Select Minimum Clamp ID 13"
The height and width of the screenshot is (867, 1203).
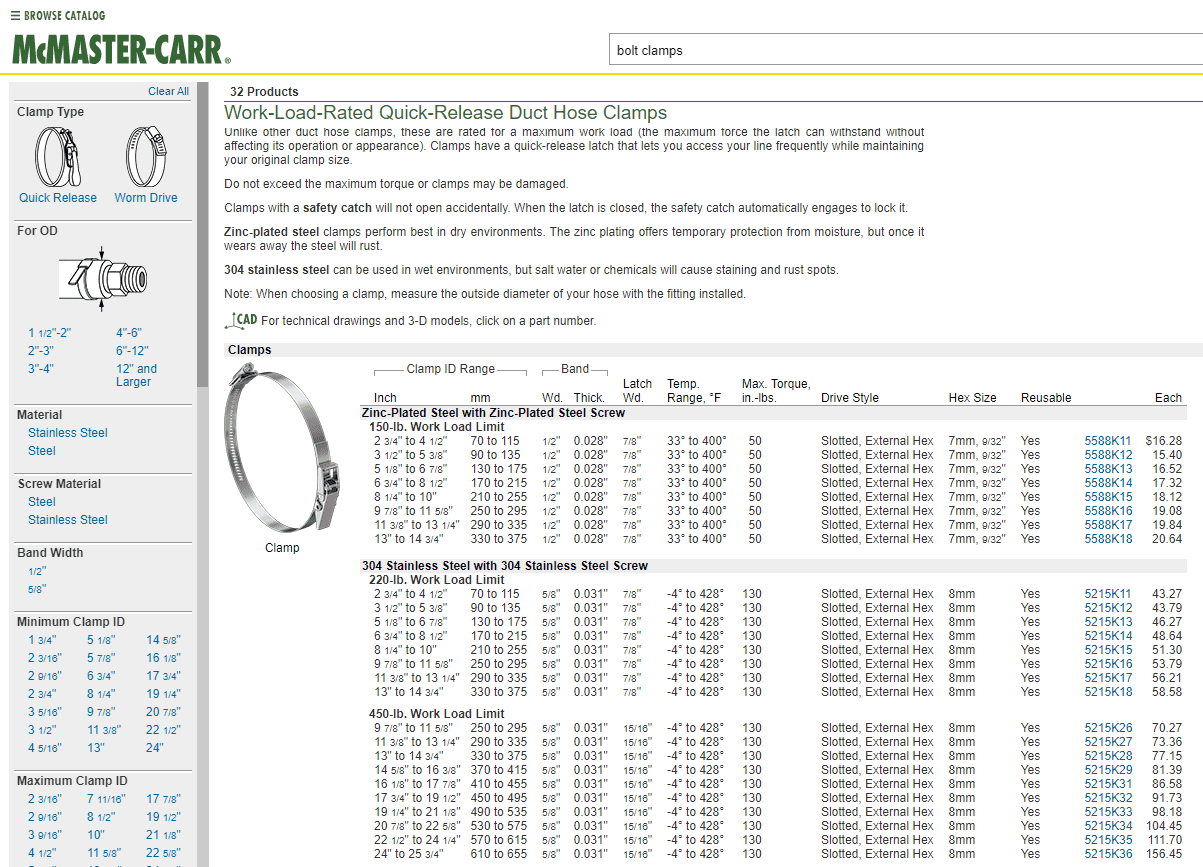pyautogui.click(x=96, y=748)
